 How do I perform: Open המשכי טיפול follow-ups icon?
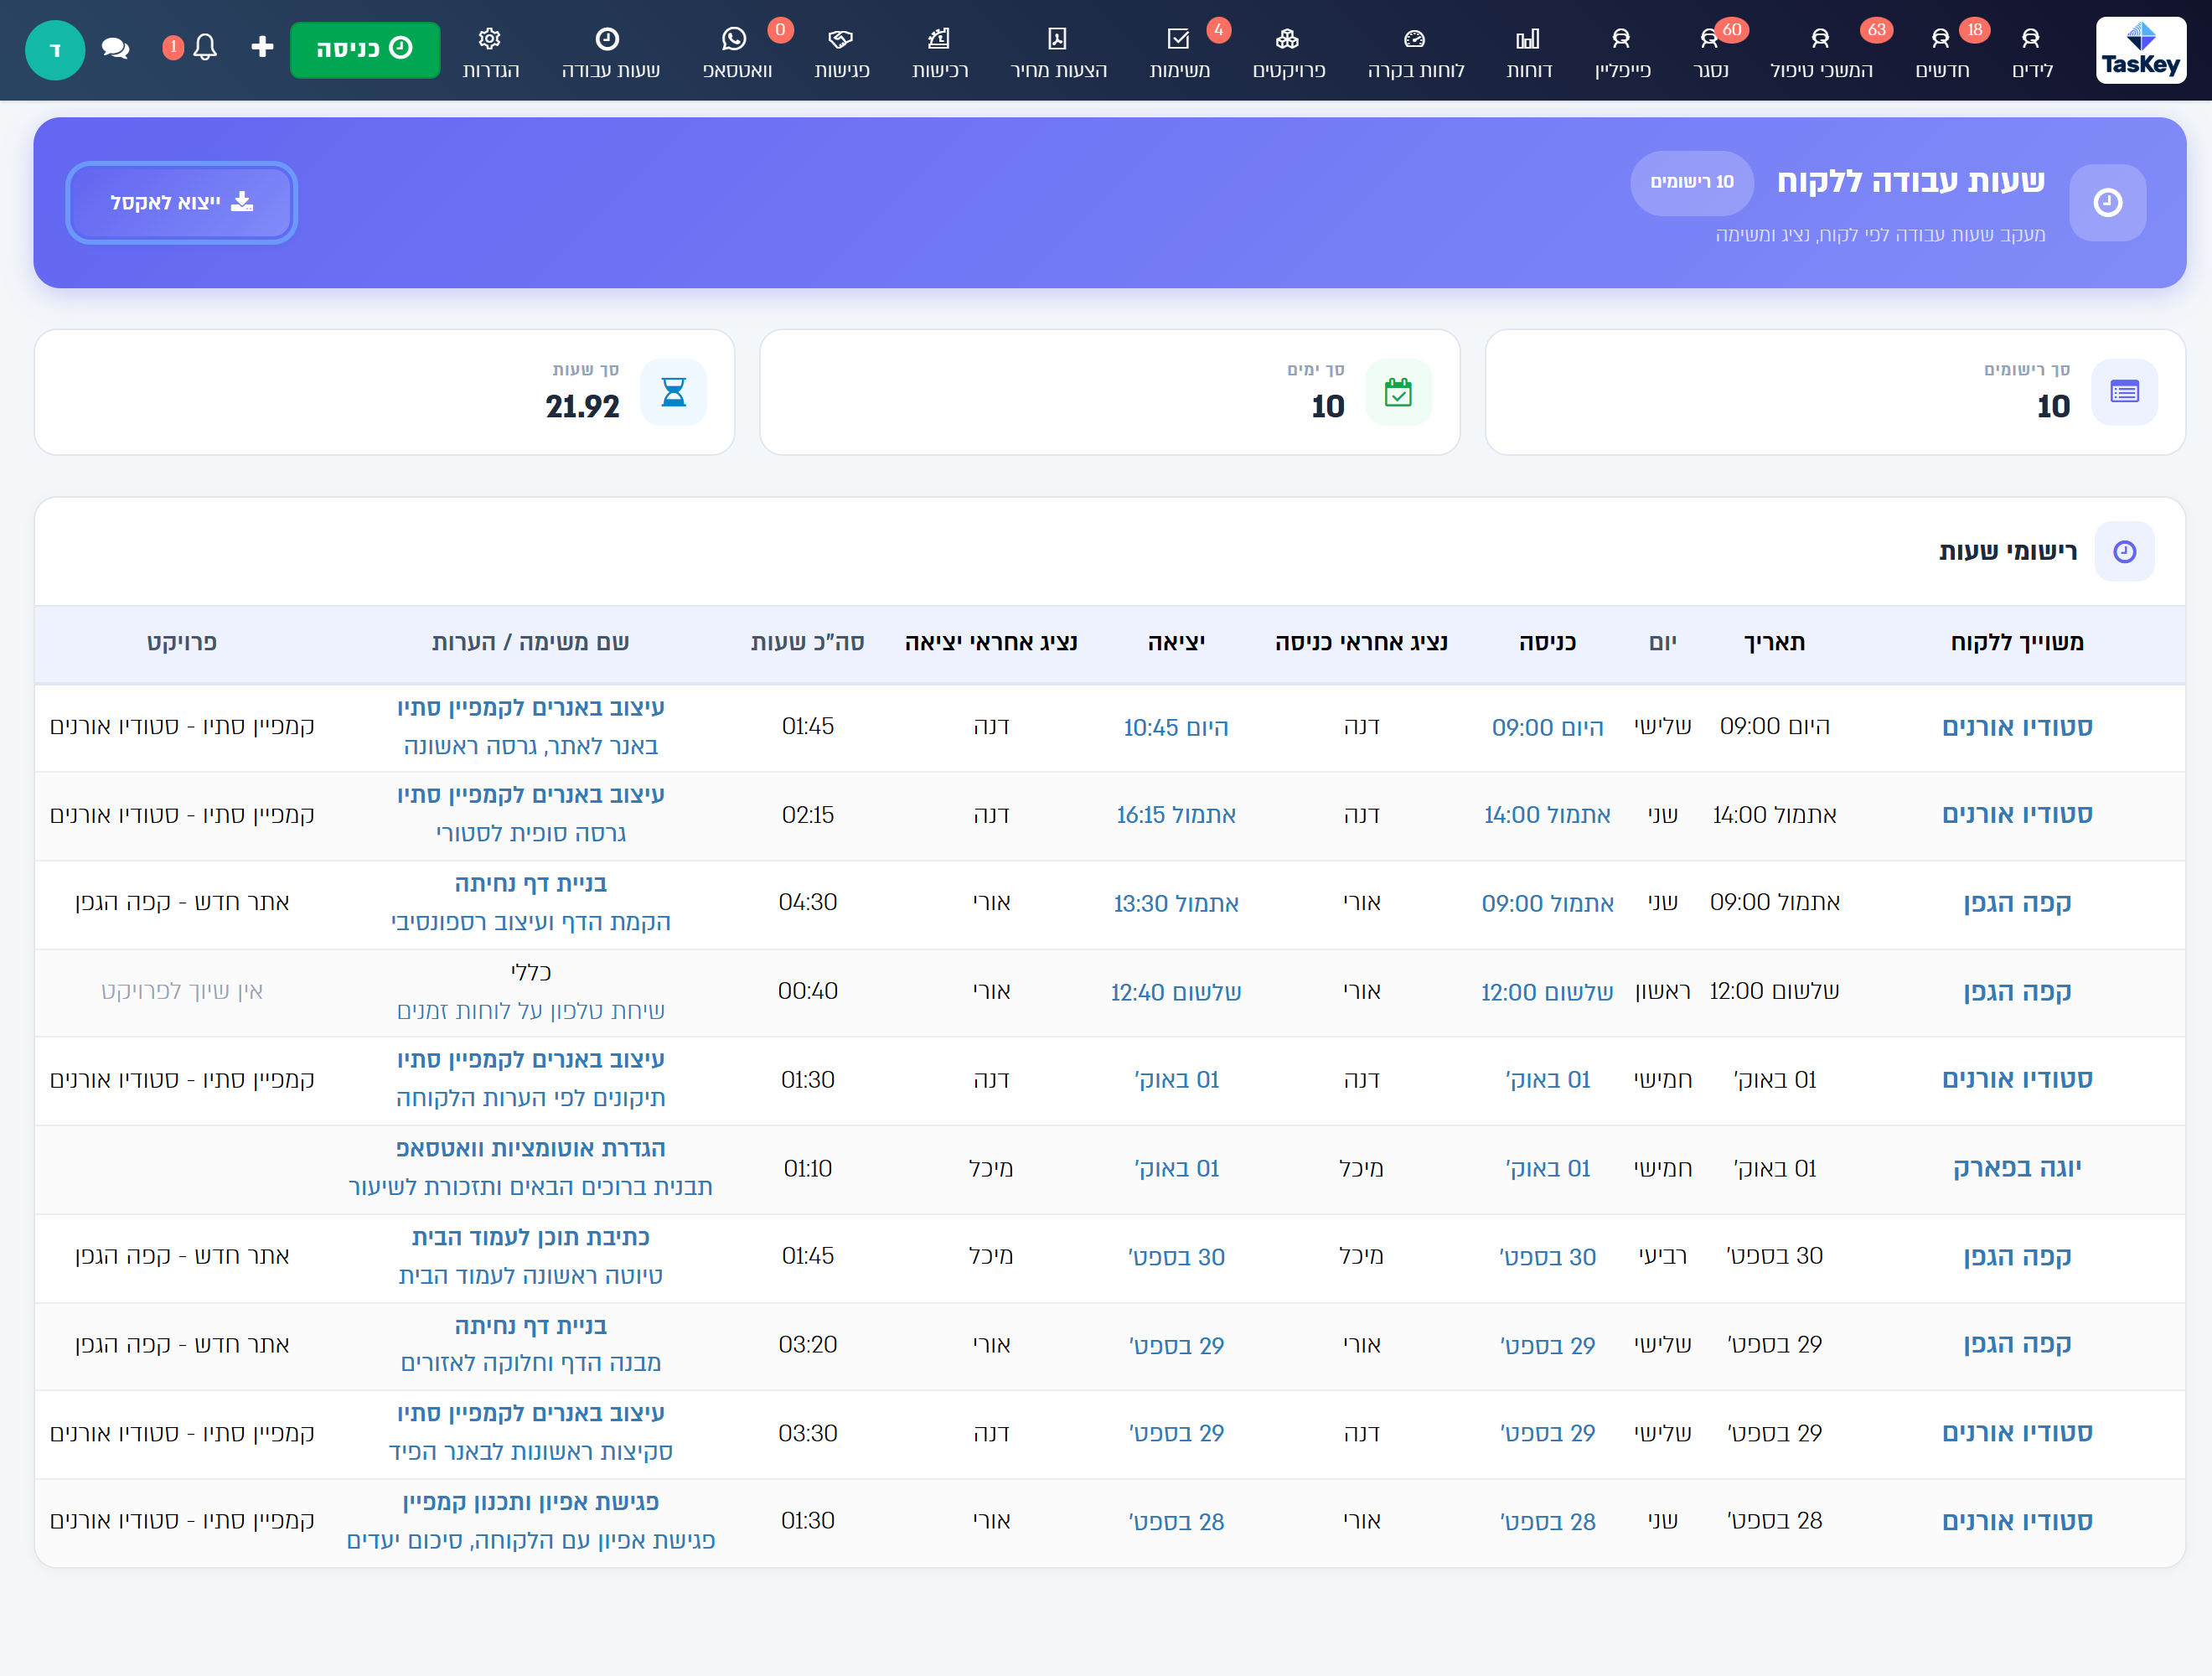tap(1820, 38)
